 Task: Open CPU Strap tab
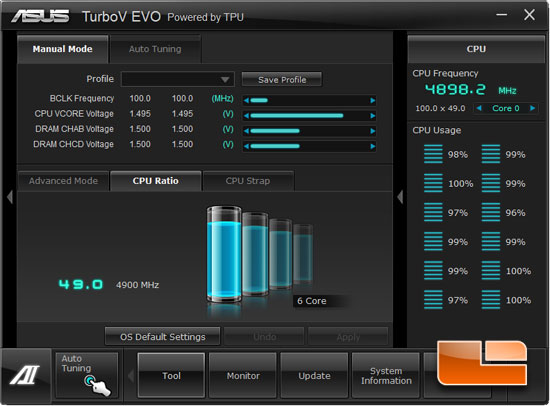tap(248, 181)
